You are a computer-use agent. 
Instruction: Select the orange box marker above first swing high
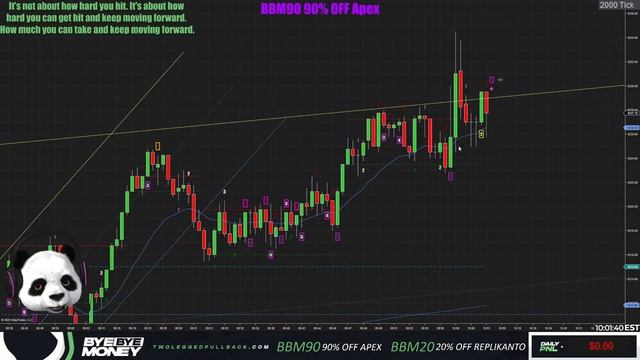click(158, 146)
